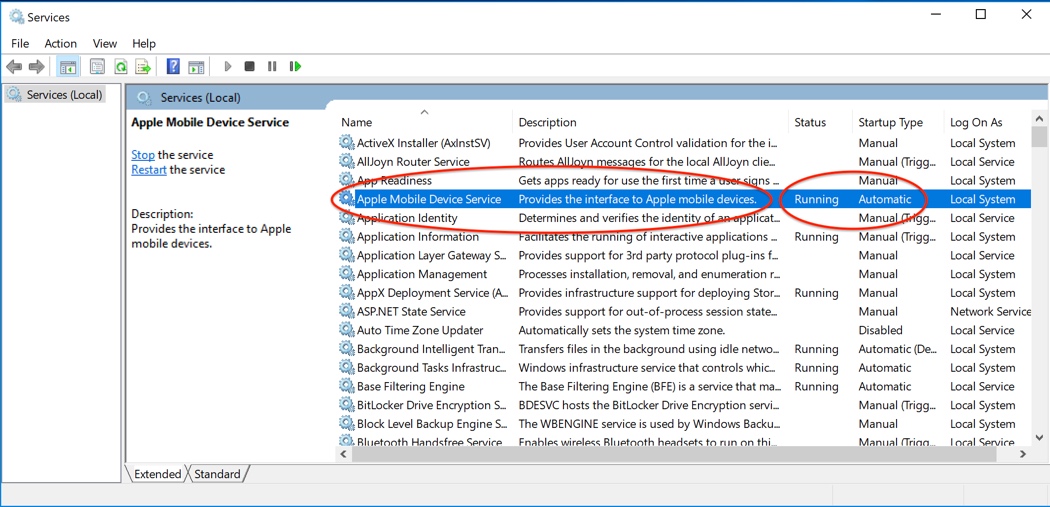The width and height of the screenshot is (1050, 507).
Task: Click the Stop Service square icon
Action: [249, 66]
